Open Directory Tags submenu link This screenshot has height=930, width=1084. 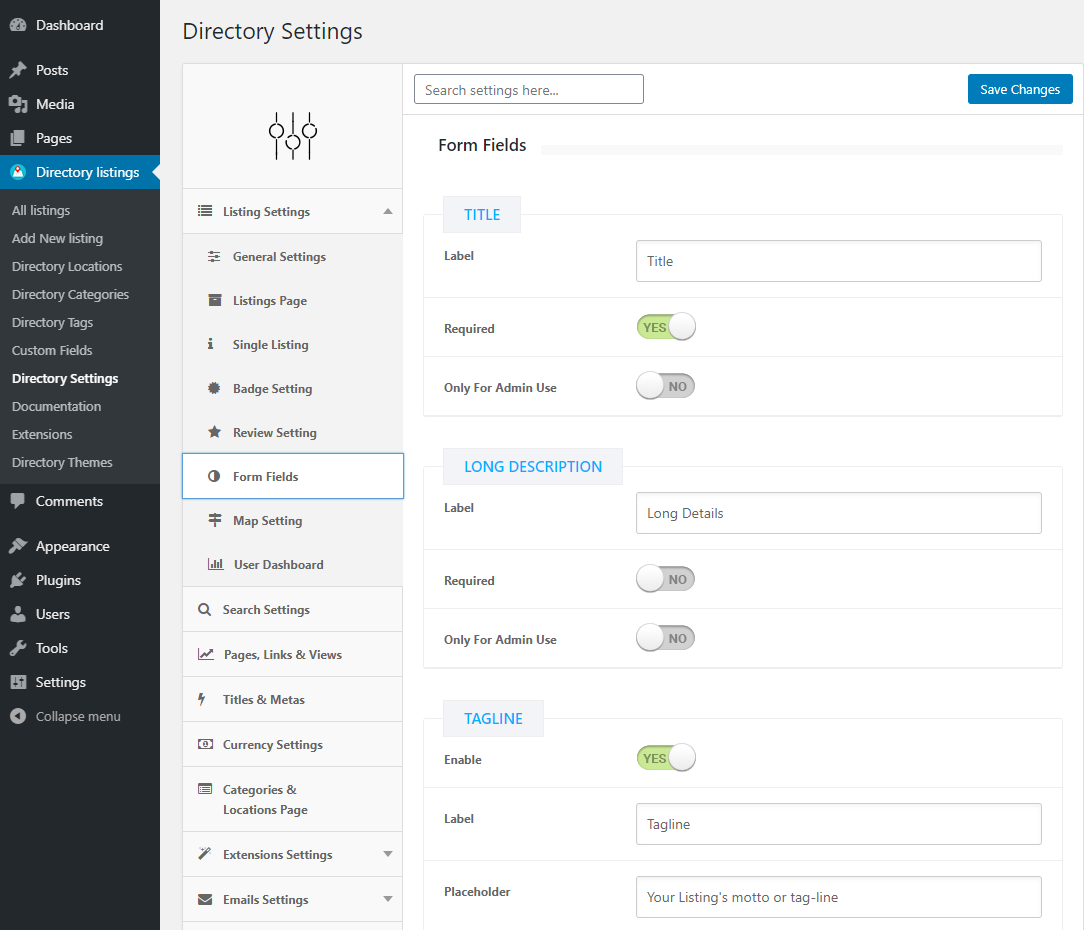52,322
